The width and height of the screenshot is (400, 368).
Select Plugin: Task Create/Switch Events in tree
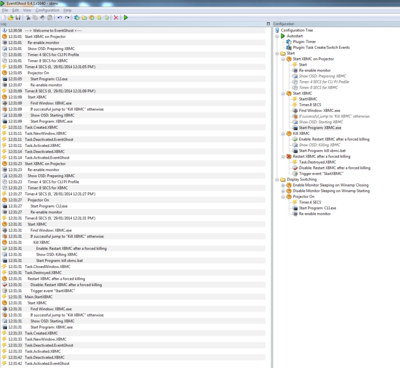(x=321, y=47)
